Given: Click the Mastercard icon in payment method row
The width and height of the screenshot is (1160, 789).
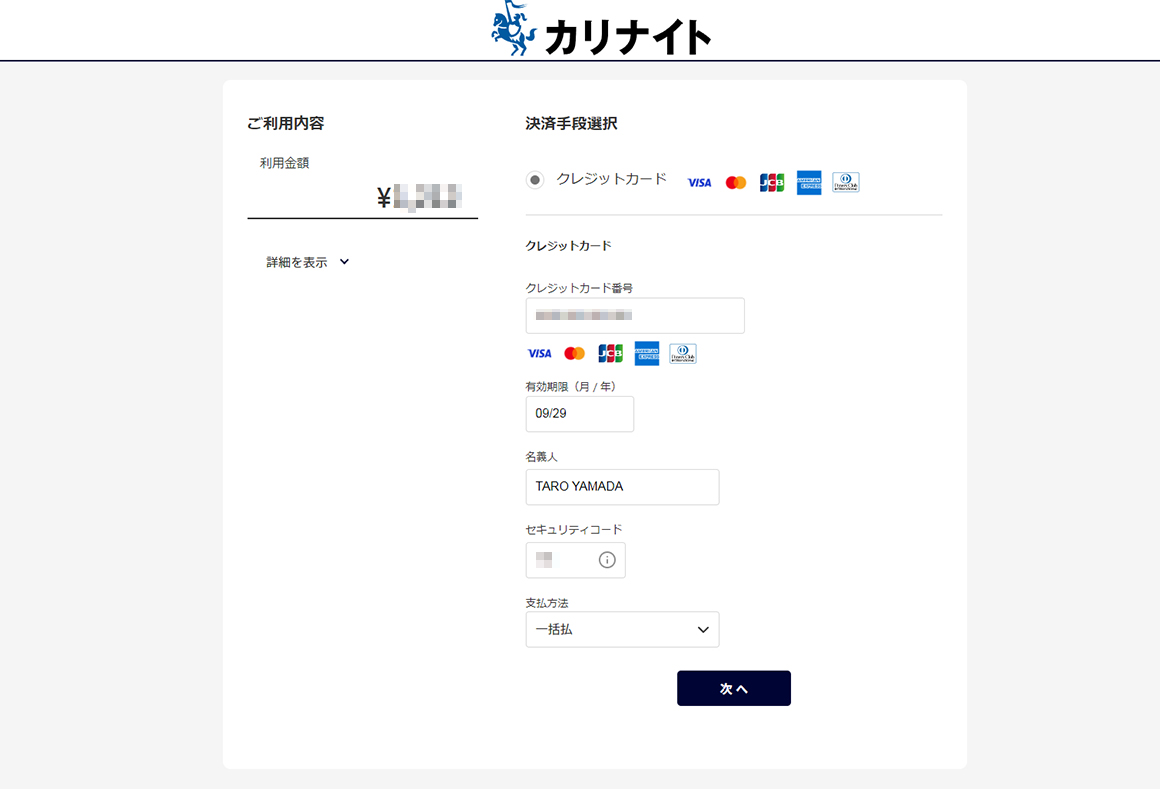Looking at the screenshot, I should [x=735, y=181].
